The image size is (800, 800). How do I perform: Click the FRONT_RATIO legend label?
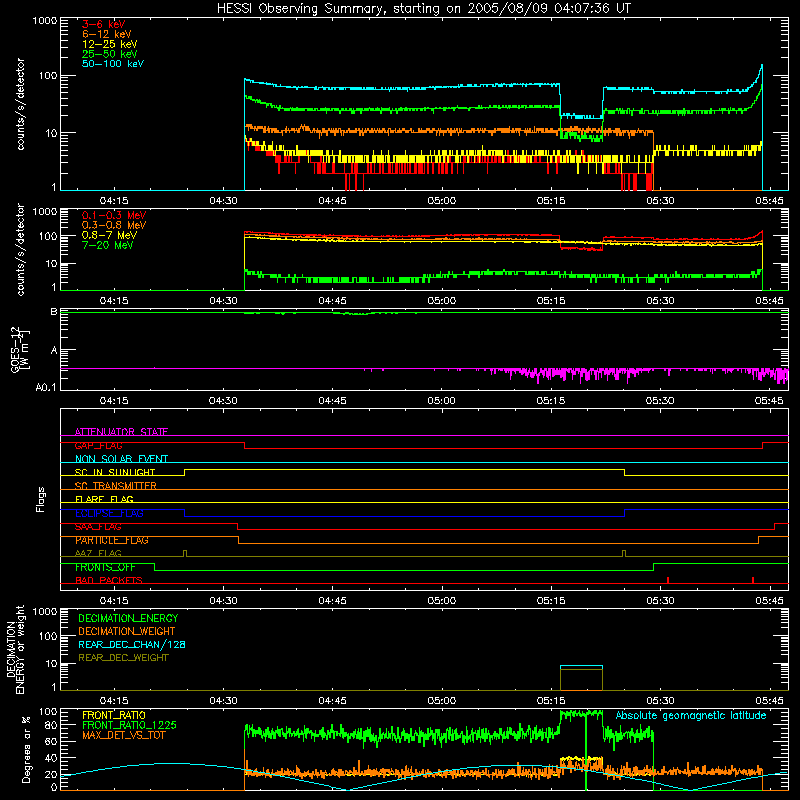point(114,715)
